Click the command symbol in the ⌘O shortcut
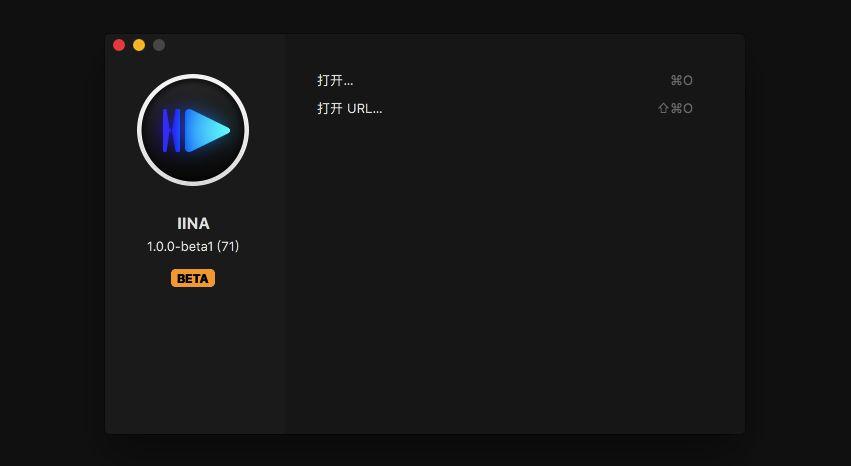The image size is (851, 466). tap(676, 81)
